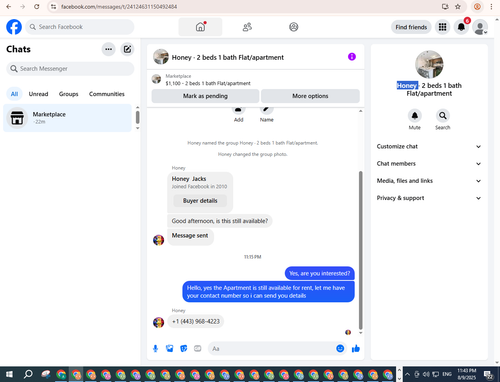Switch to the Unread chats tab

tap(38, 94)
